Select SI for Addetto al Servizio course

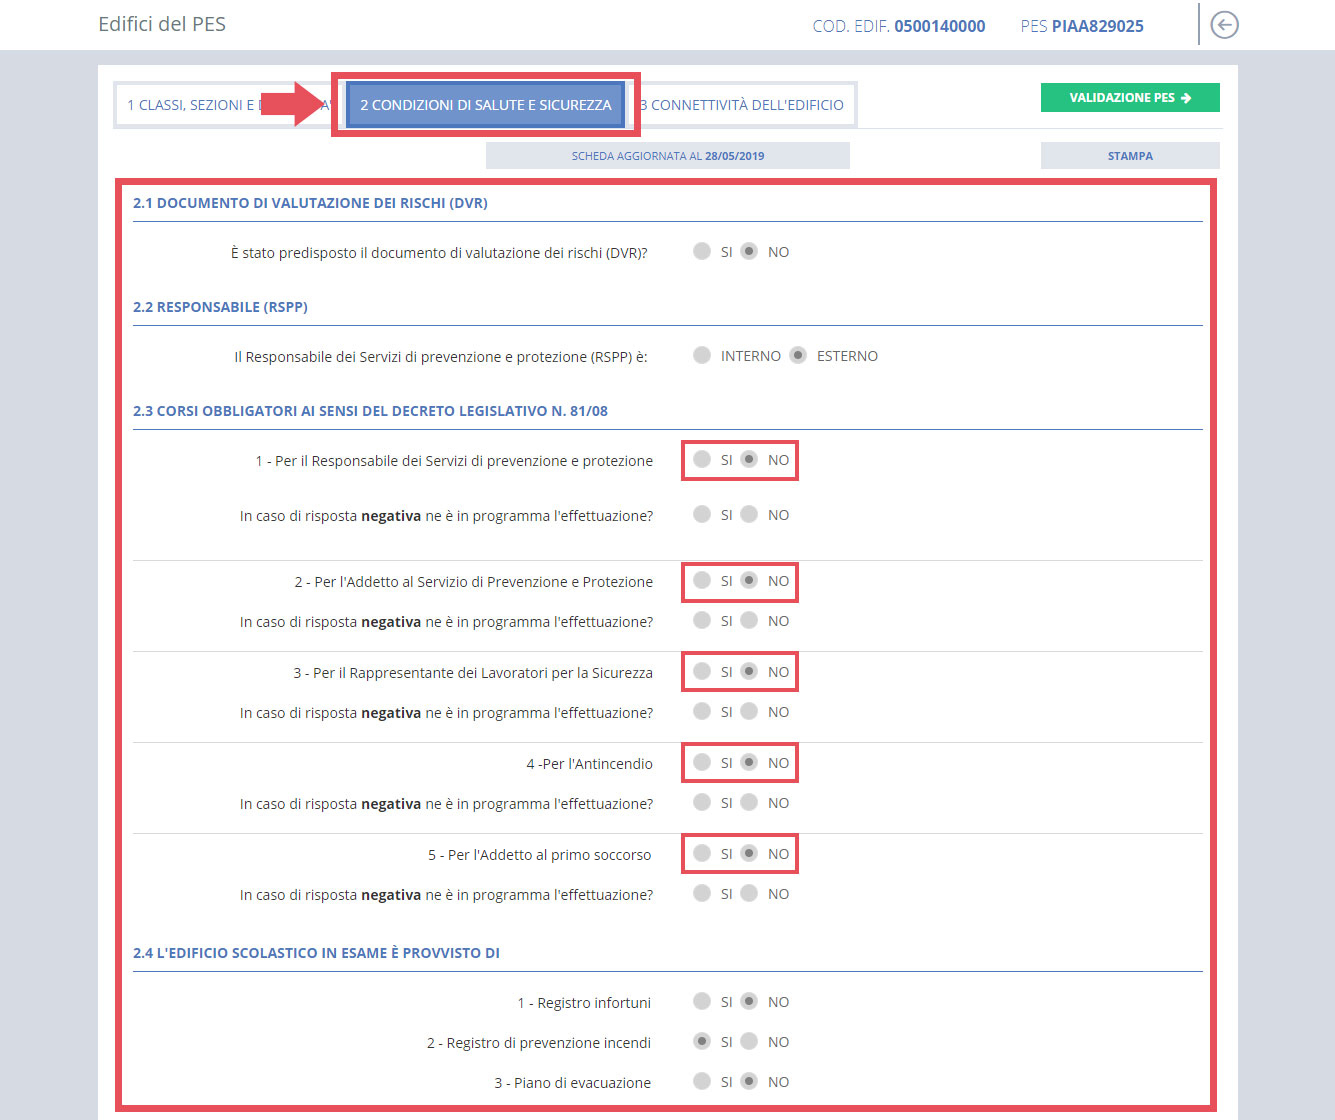click(702, 580)
